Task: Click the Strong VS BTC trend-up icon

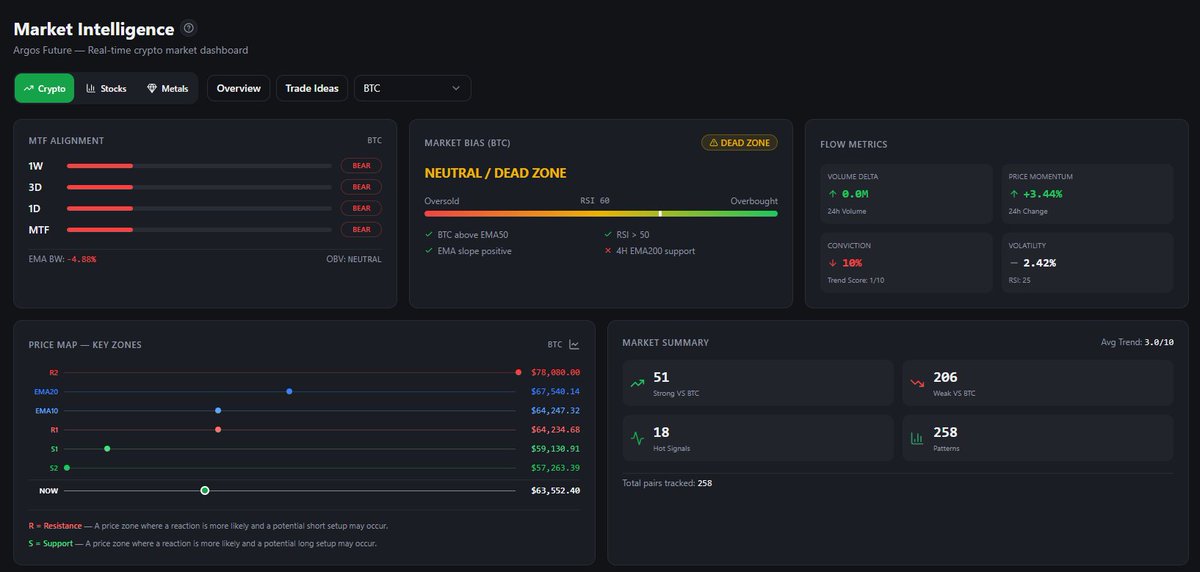Action: point(637,383)
